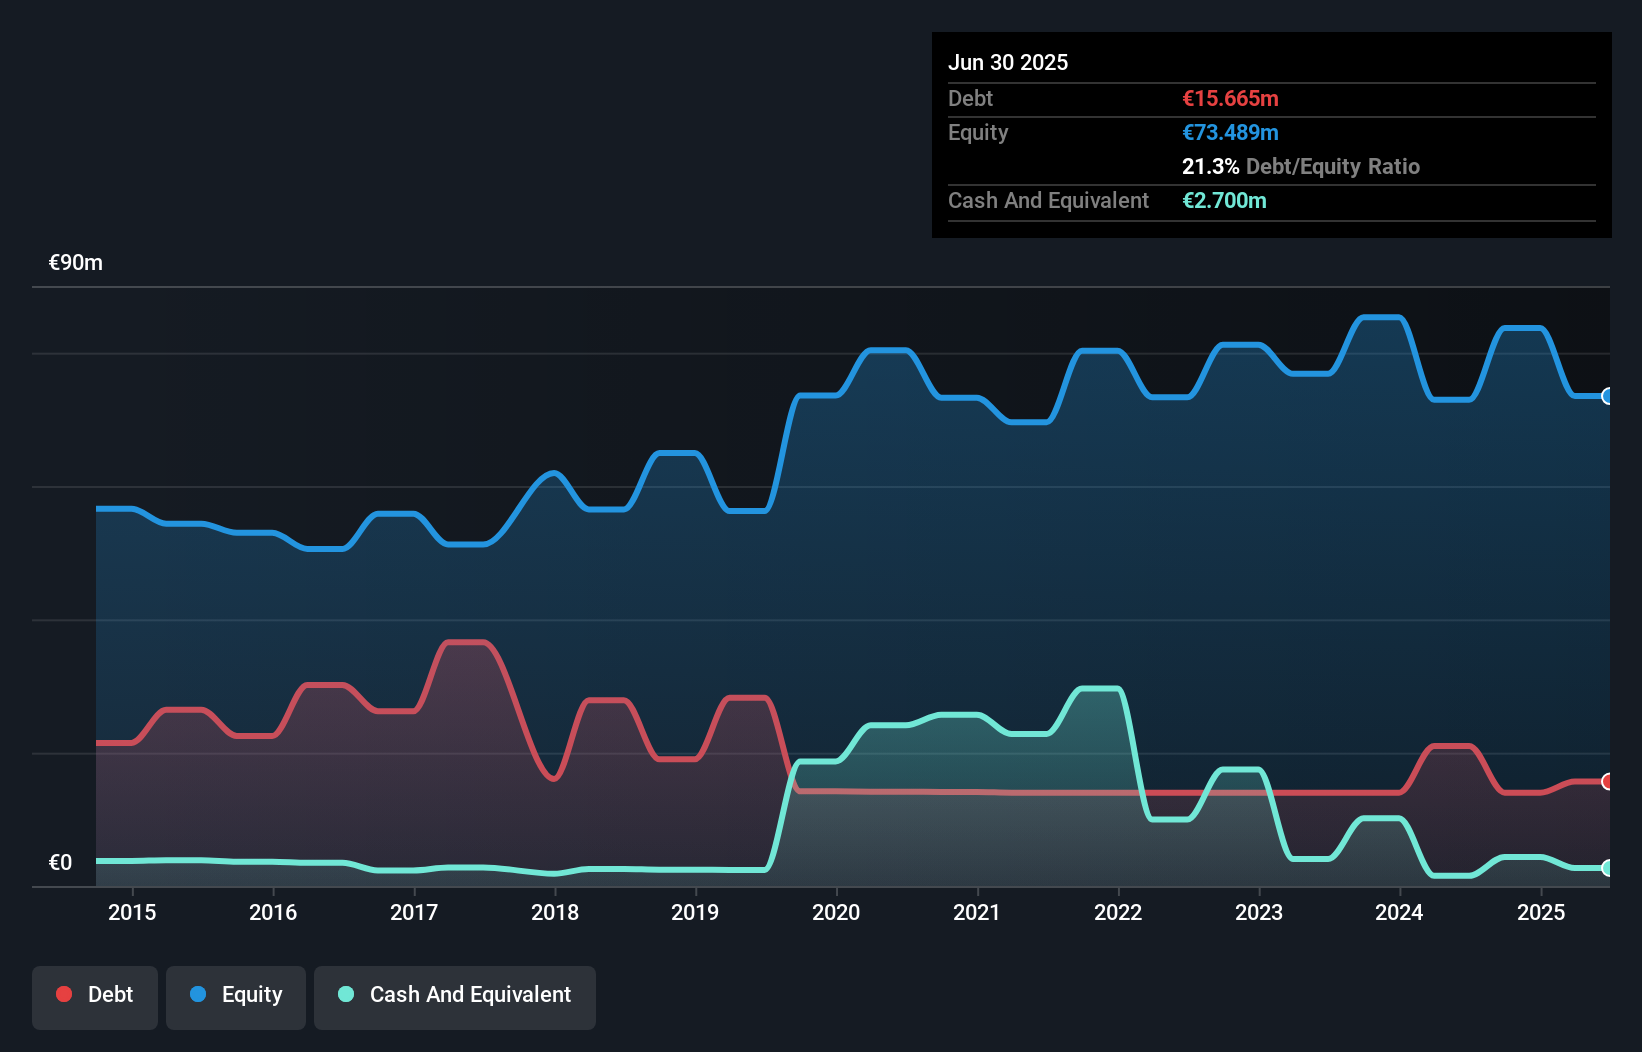Click the Equity value €73.489m in tooltip
The width and height of the screenshot is (1642, 1052).
click(x=1230, y=132)
